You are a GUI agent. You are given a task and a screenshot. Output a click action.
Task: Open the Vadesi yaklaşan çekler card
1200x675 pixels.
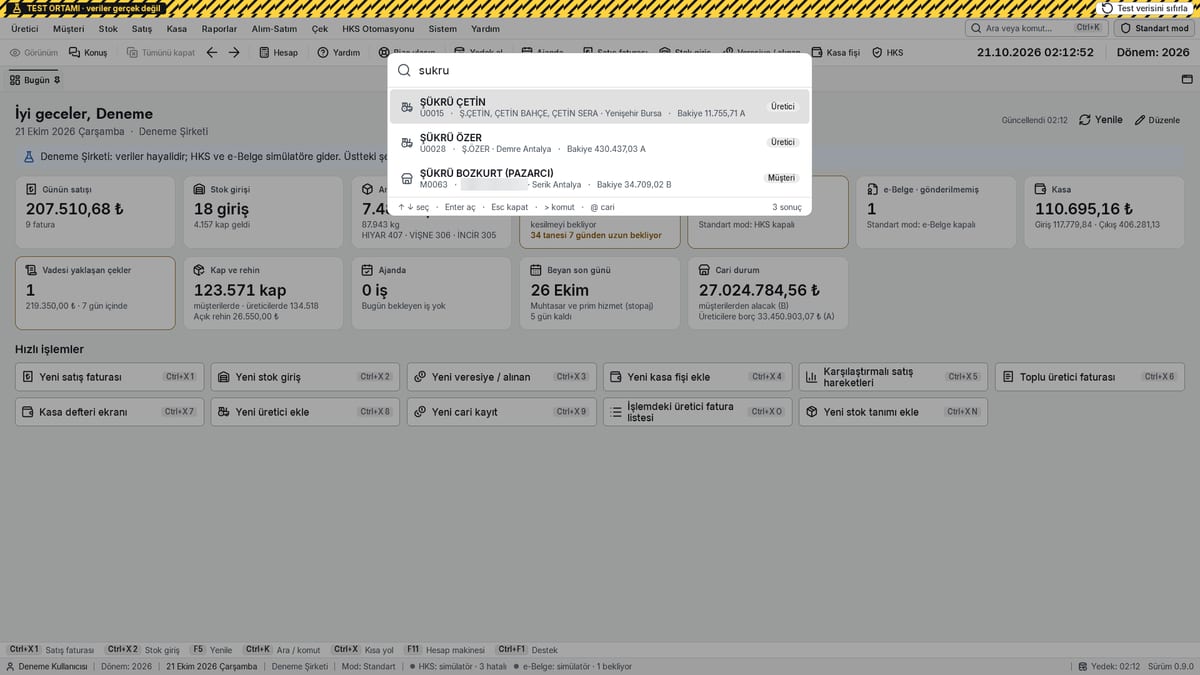point(95,293)
